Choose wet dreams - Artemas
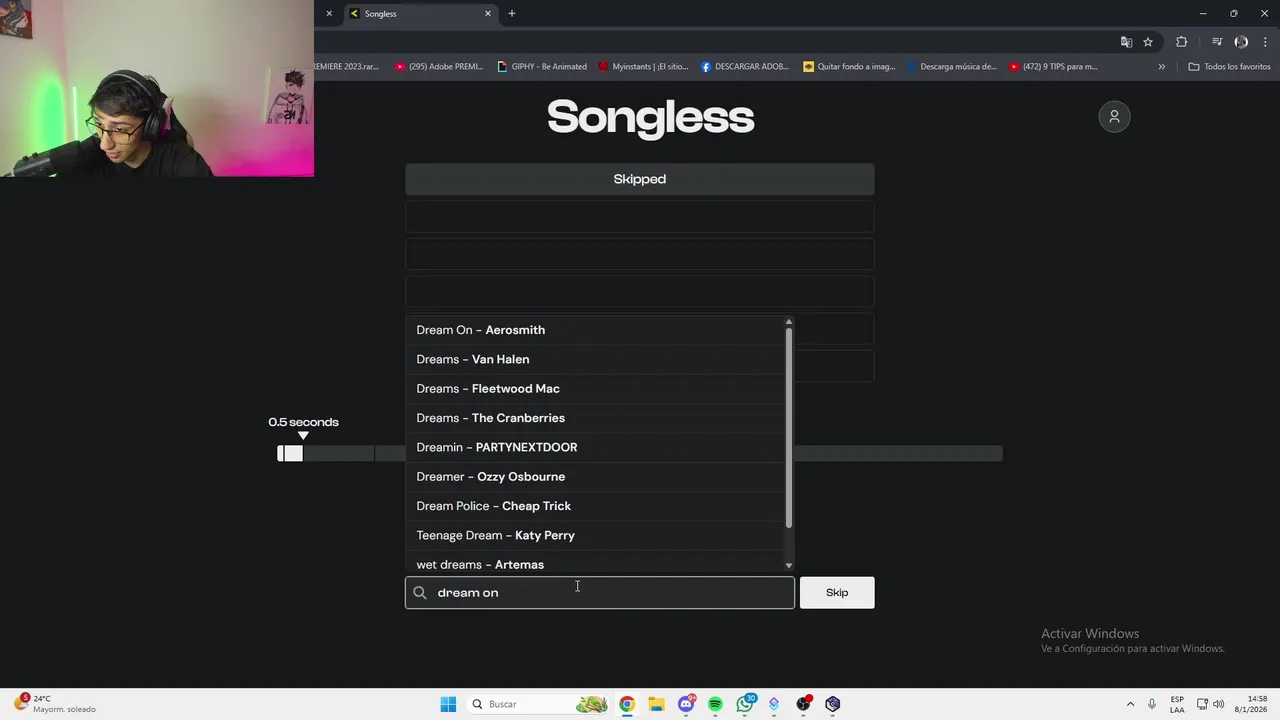1280x720 pixels. pyautogui.click(x=596, y=562)
